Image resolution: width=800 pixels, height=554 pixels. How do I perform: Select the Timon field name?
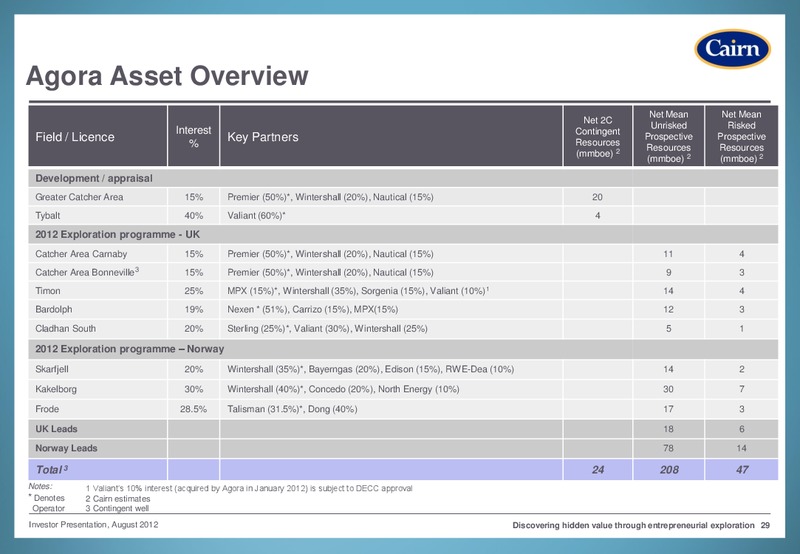tap(47, 291)
